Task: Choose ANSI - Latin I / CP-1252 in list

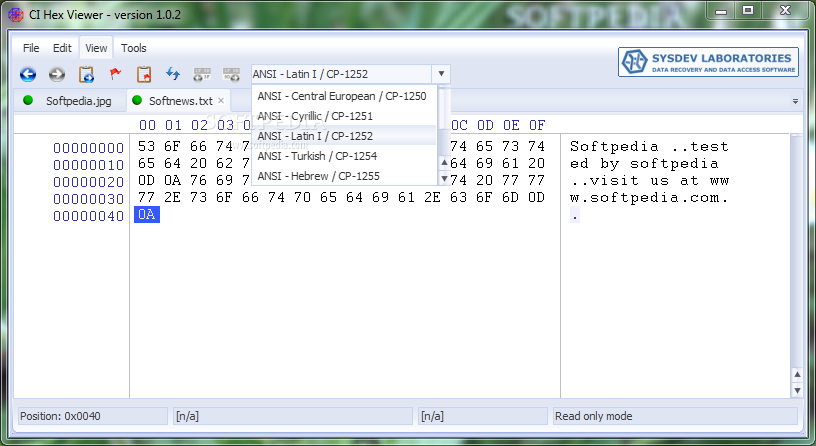Action: (x=344, y=136)
